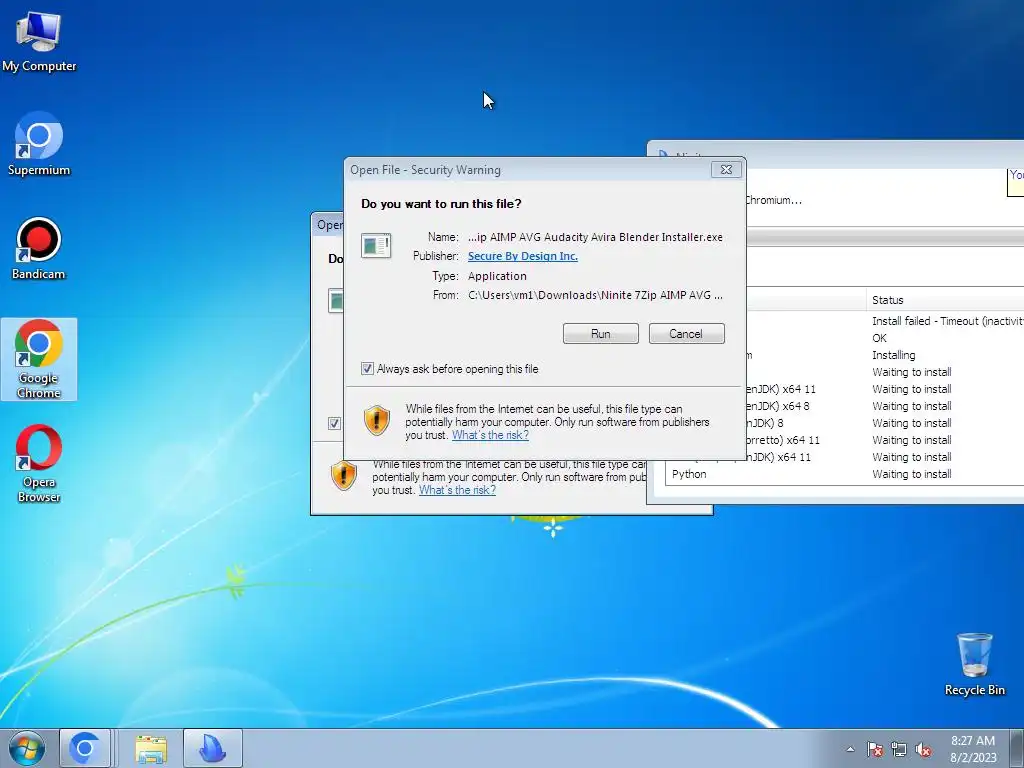Click Run in the Security Warning dialog
1024x768 pixels.
pos(600,334)
